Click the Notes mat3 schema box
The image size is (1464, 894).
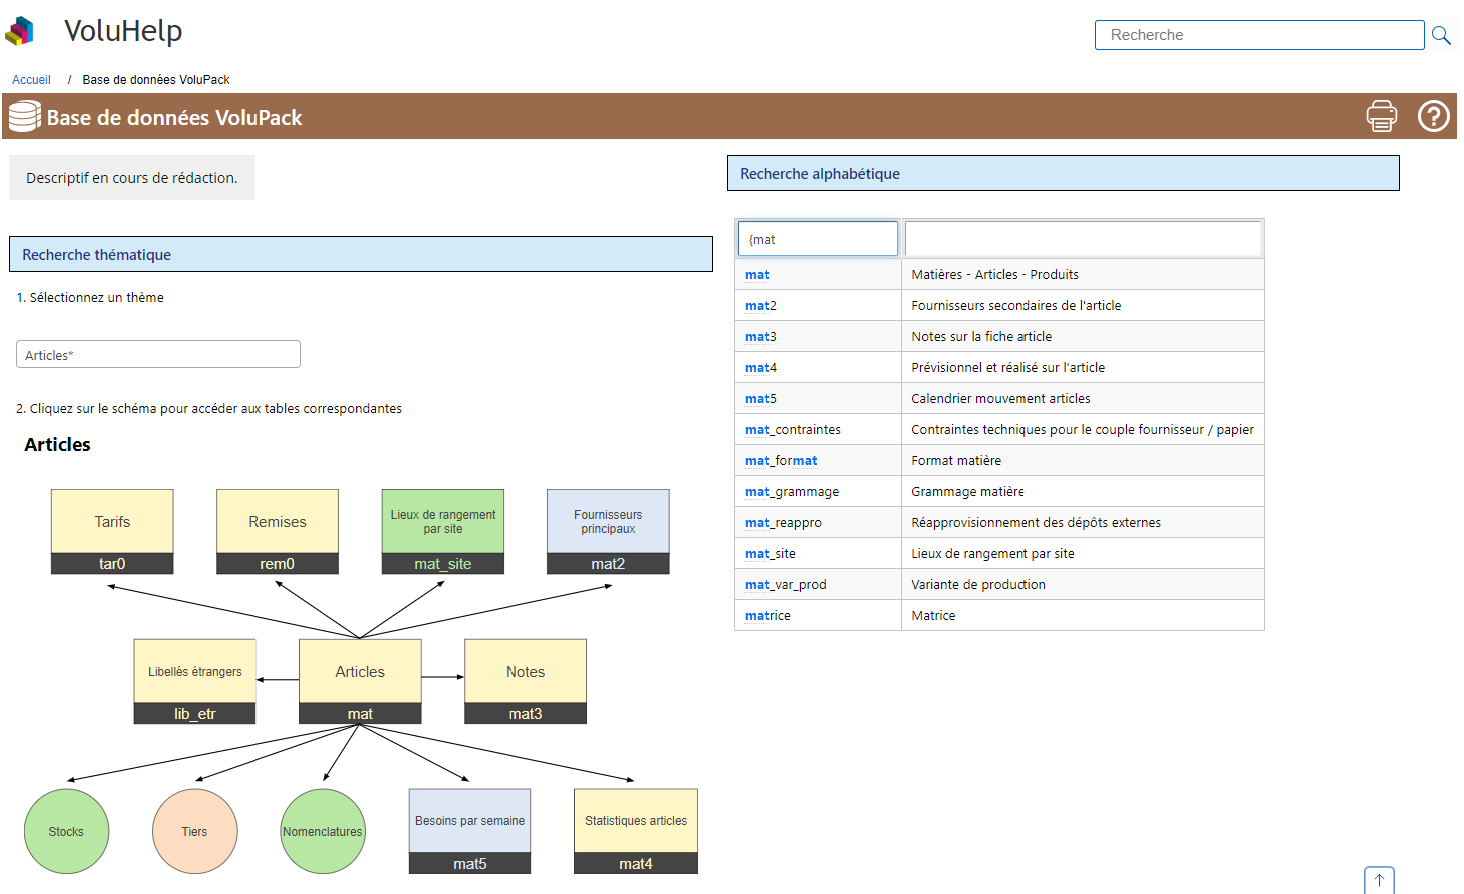tap(525, 681)
